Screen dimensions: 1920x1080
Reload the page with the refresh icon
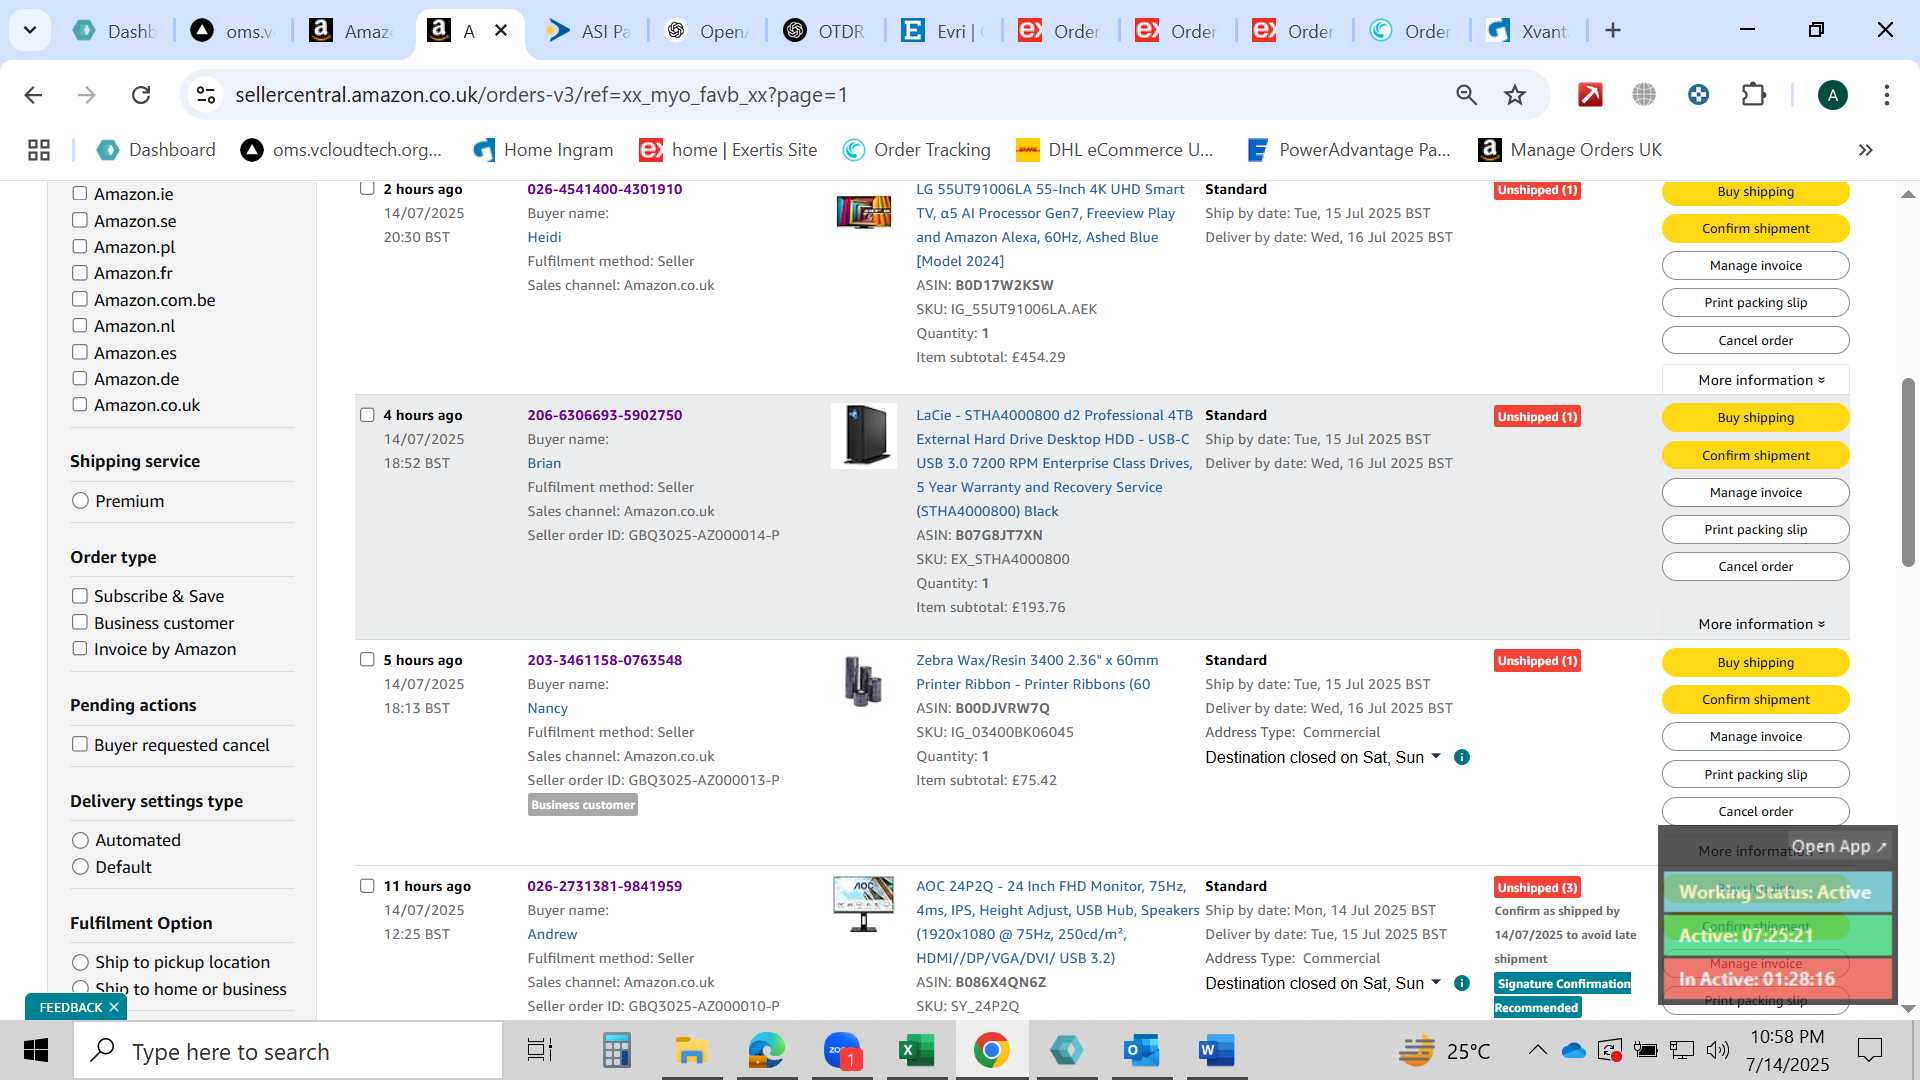click(141, 95)
